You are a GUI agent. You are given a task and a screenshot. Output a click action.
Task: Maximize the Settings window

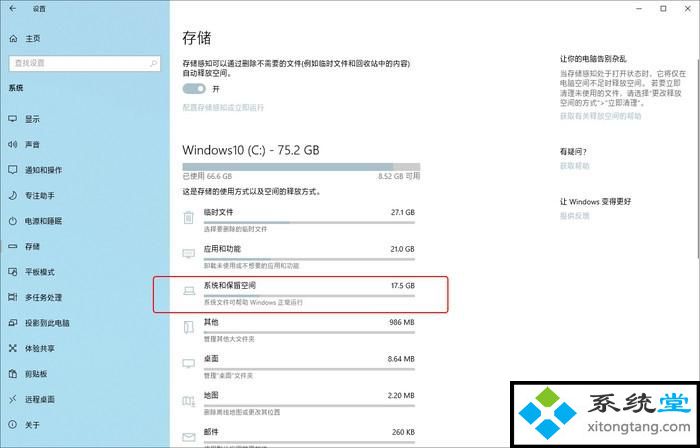[x=664, y=8]
